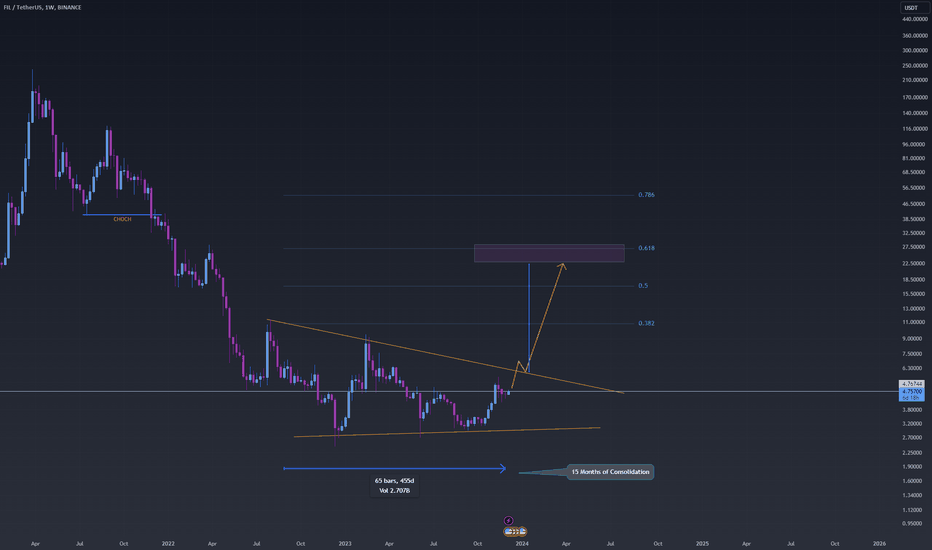Screen dimensions: 932x550
Task: Click the 2023 label on time axis
Action: 343,543
